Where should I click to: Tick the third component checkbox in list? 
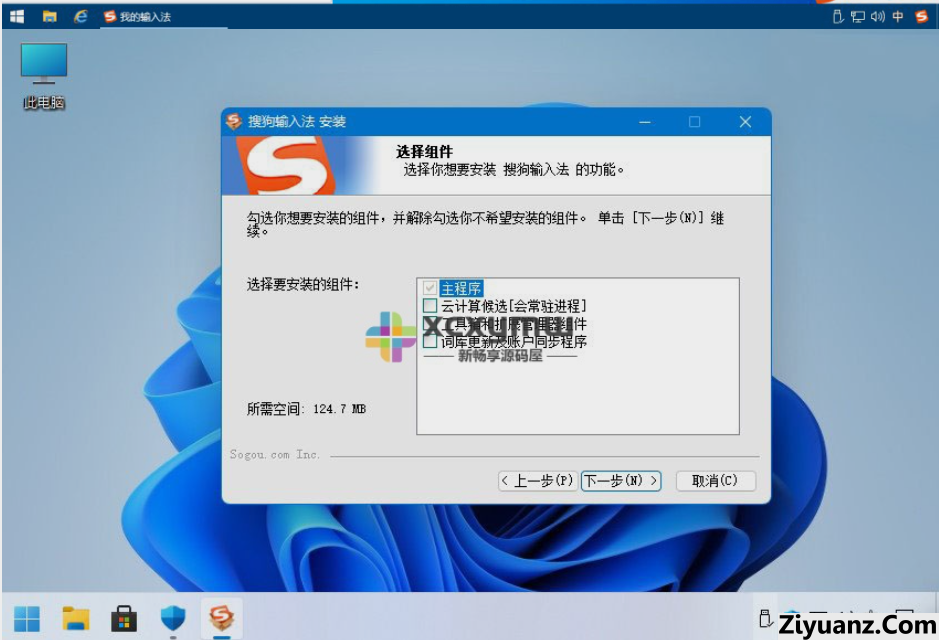point(430,324)
